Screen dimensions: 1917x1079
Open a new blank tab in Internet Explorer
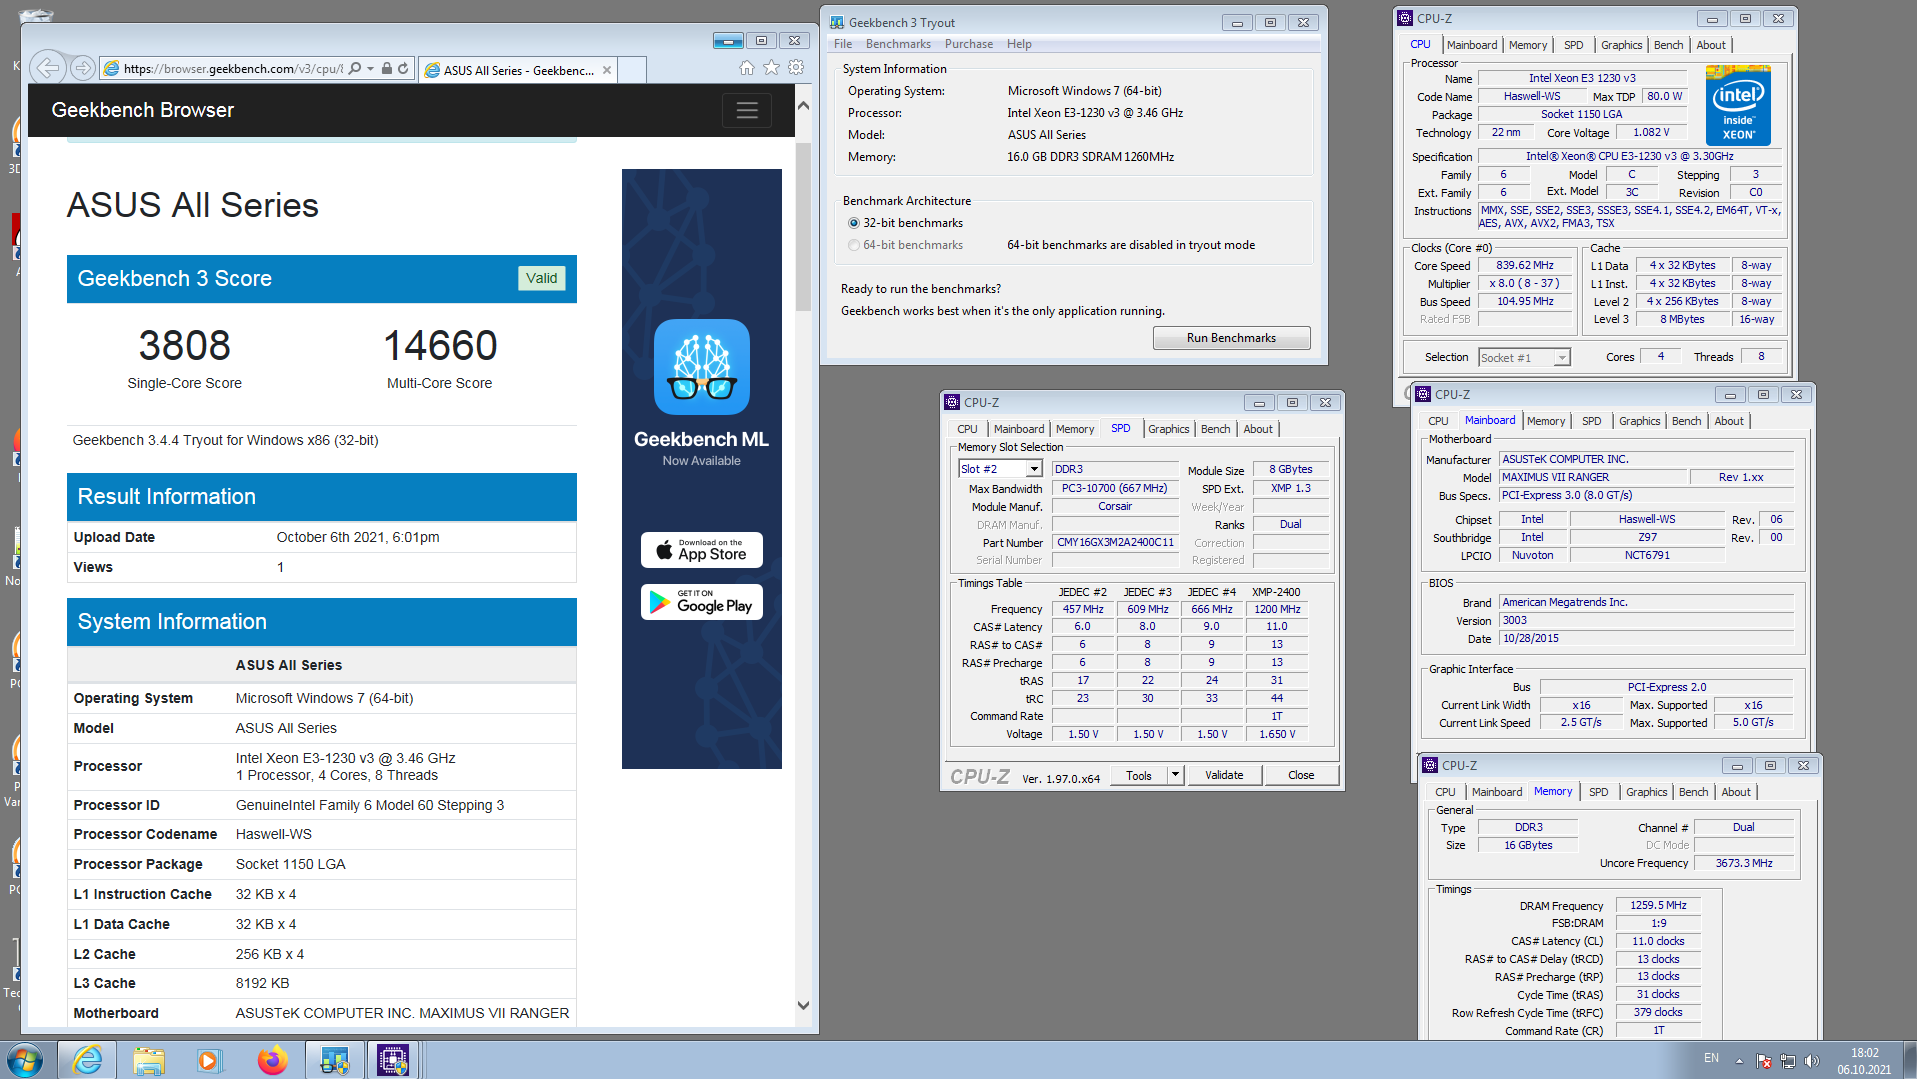coord(631,70)
